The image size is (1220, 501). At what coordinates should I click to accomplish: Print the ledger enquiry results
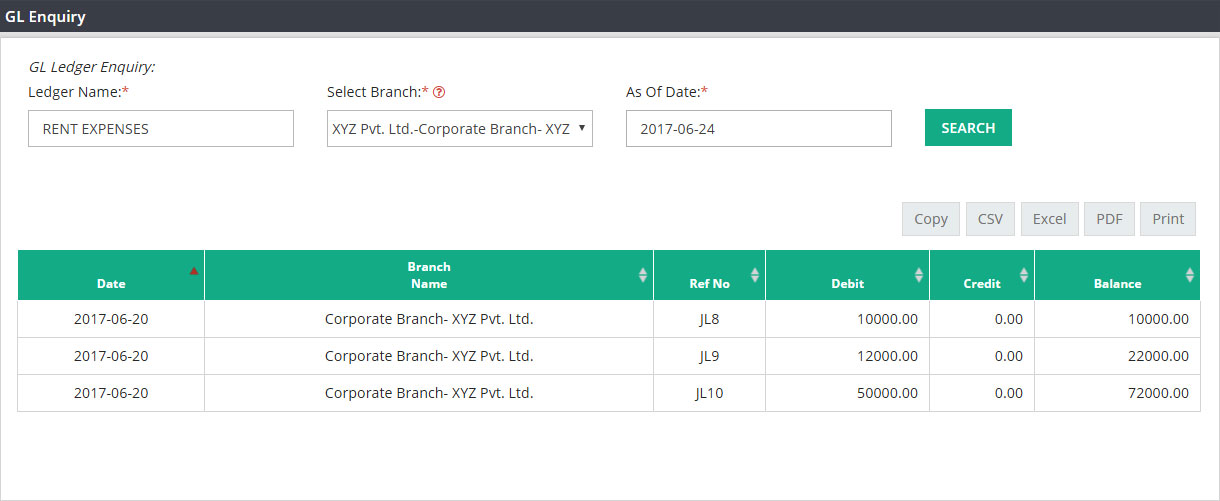tap(1168, 219)
